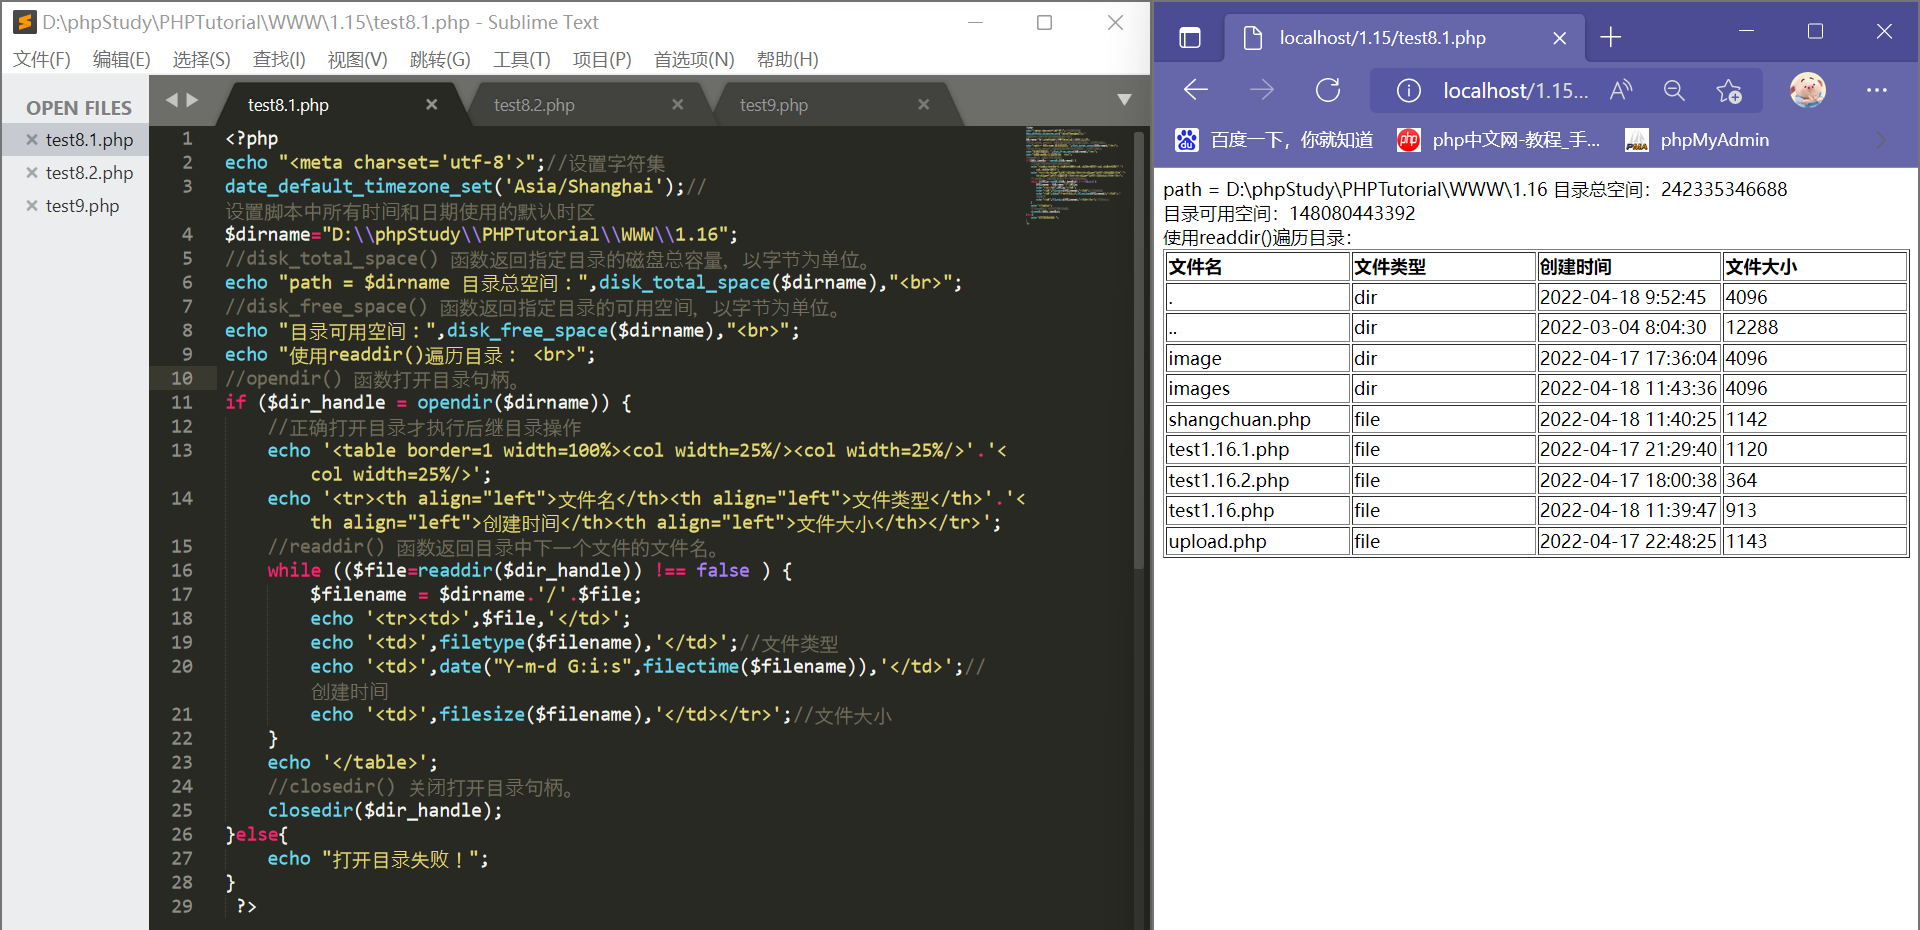The height and width of the screenshot is (930, 1920).
Task: Open the 选择(S) menu
Action: coord(201,60)
